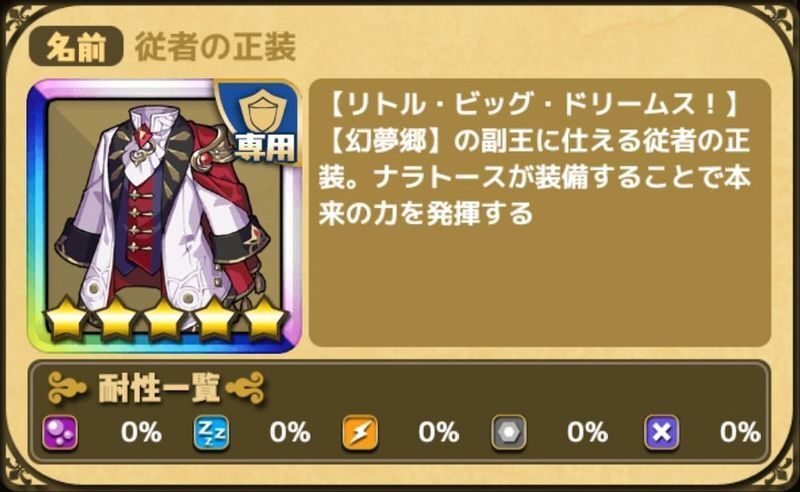The image size is (800, 492).
Task: Select the white and red coat equipment thumbnail
Action: click(x=164, y=216)
